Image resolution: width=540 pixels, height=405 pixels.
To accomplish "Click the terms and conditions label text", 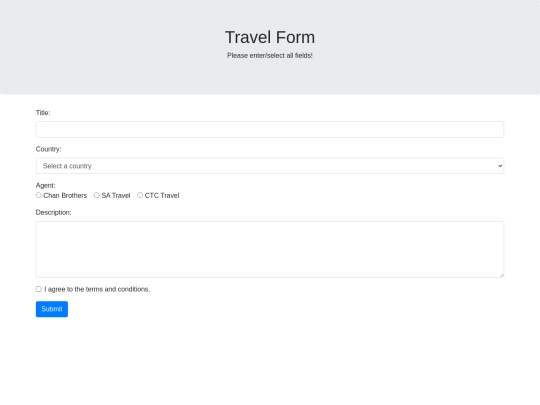I will 97,289.
